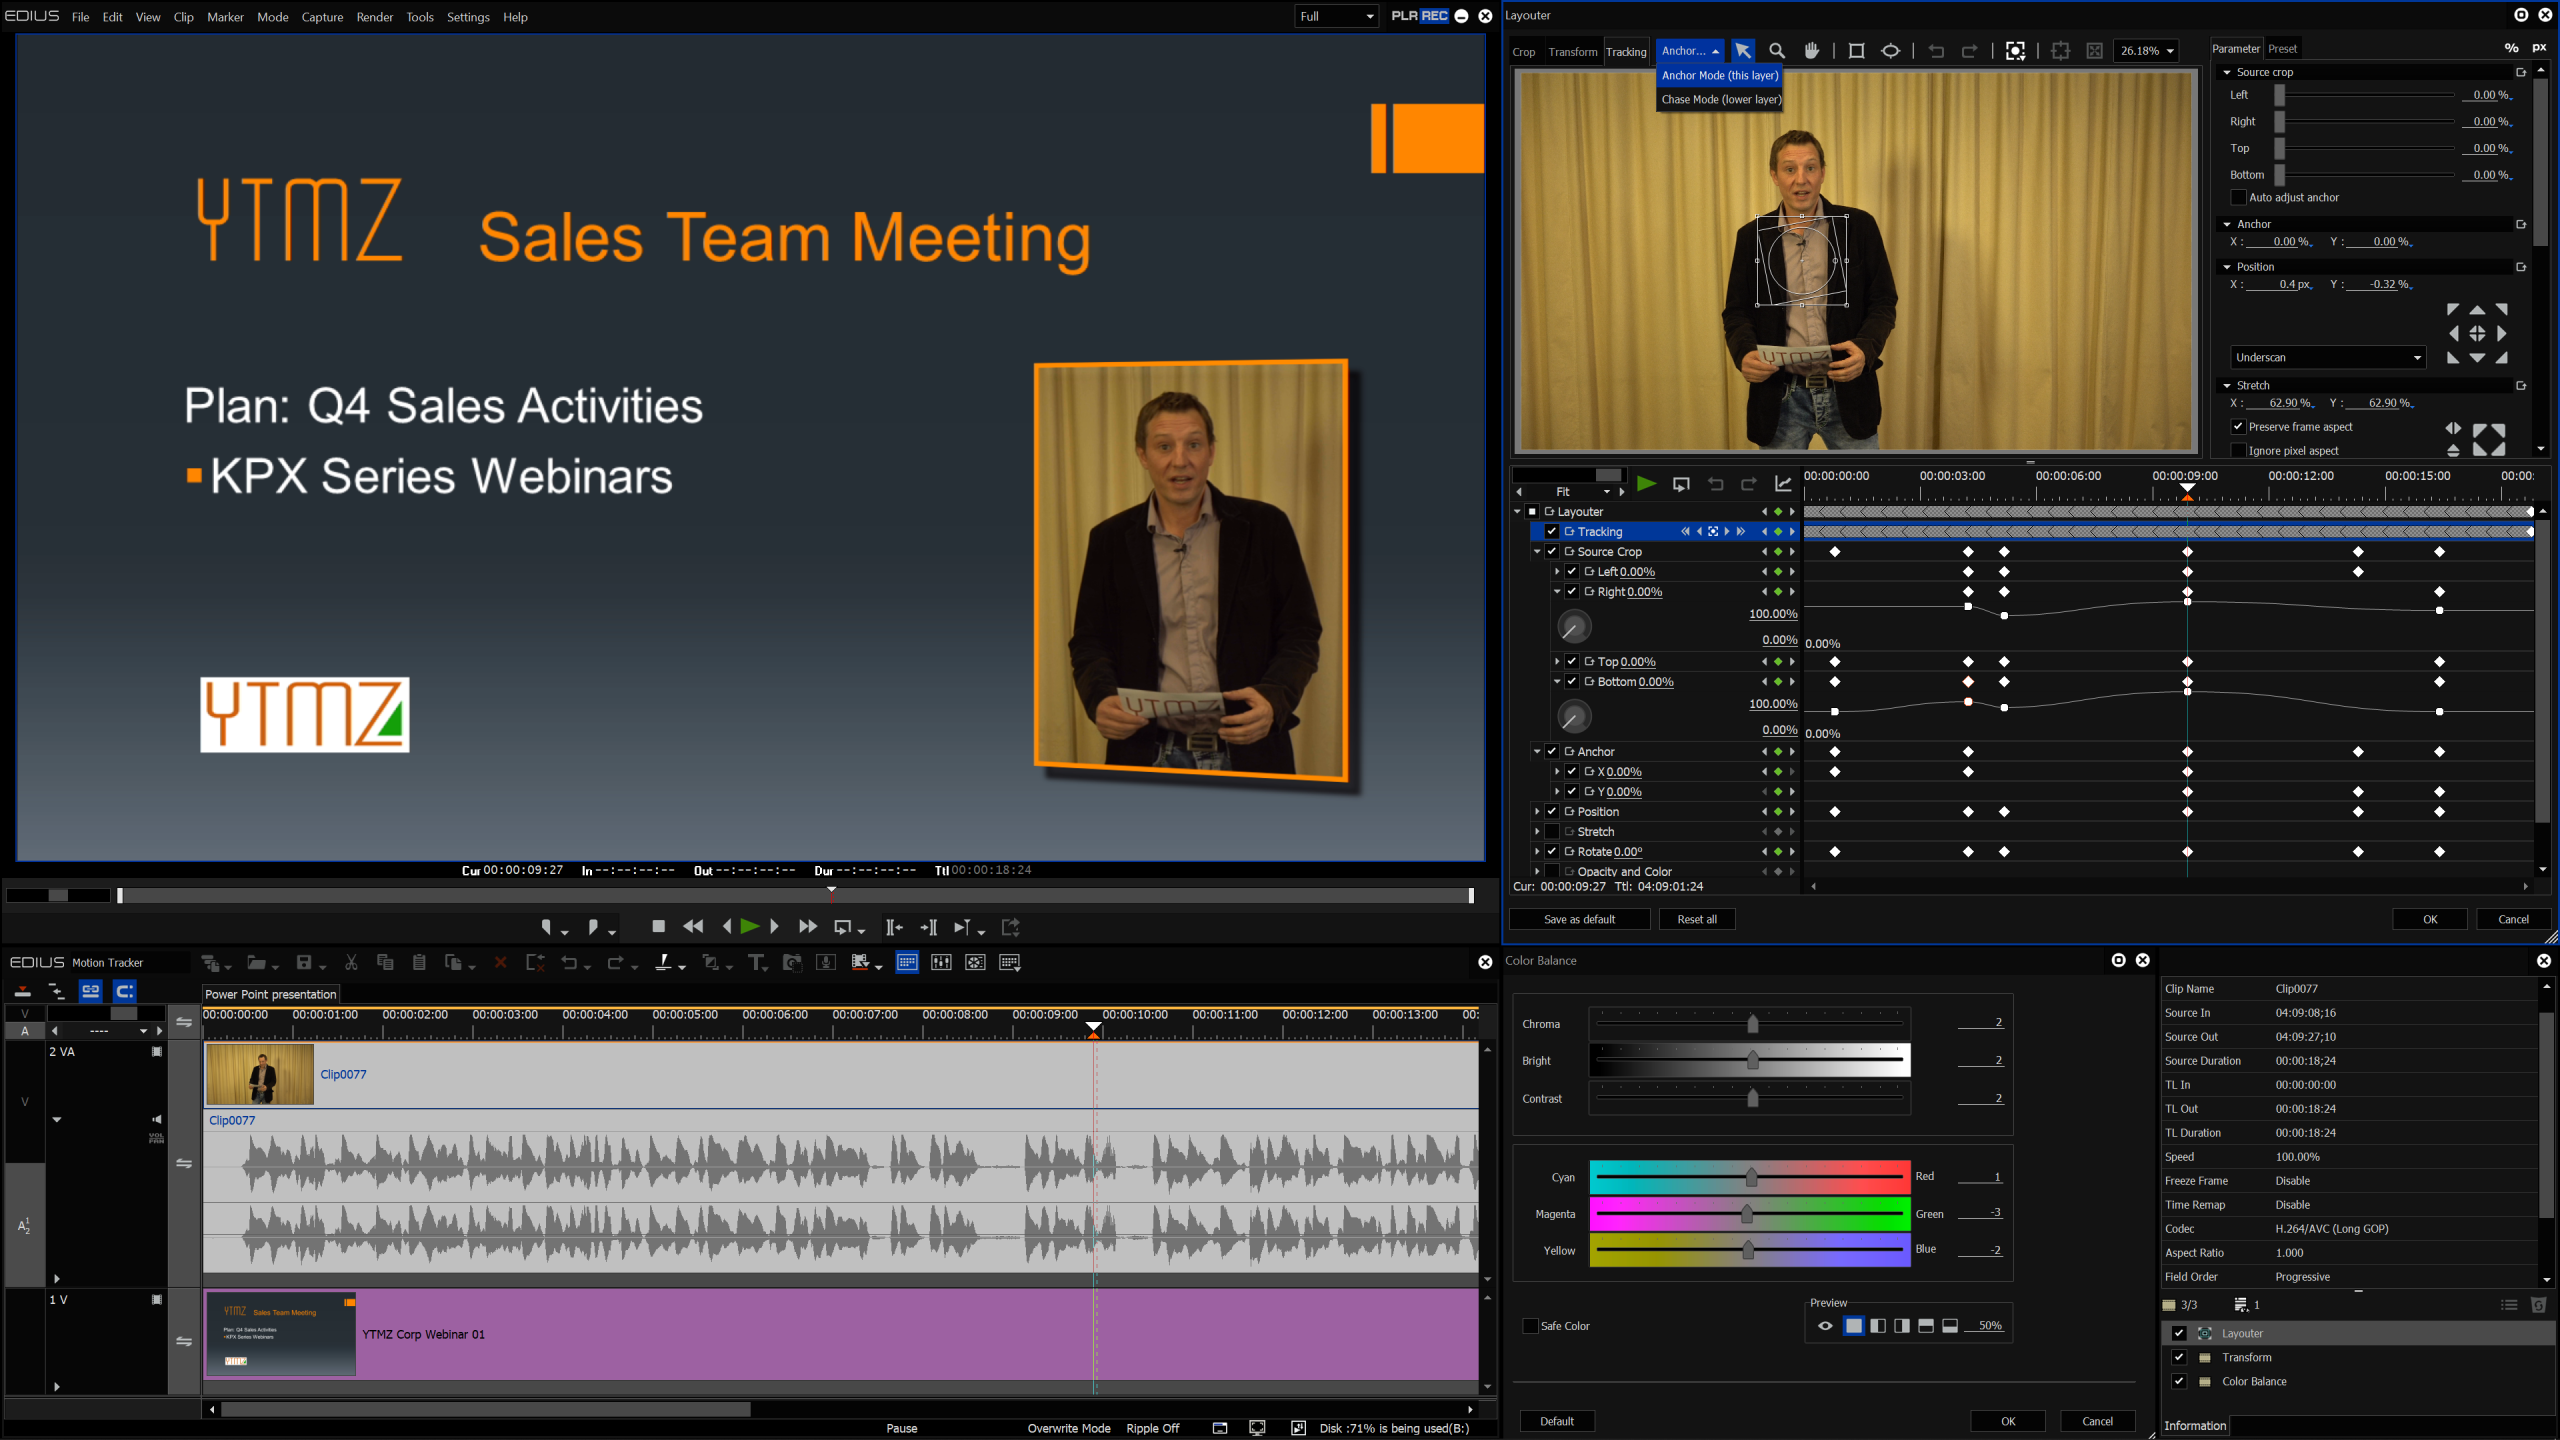Select the Clip0077 video thumbnail in the timeline
The width and height of the screenshot is (2560, 1440).
click(x=260, y=1074)
